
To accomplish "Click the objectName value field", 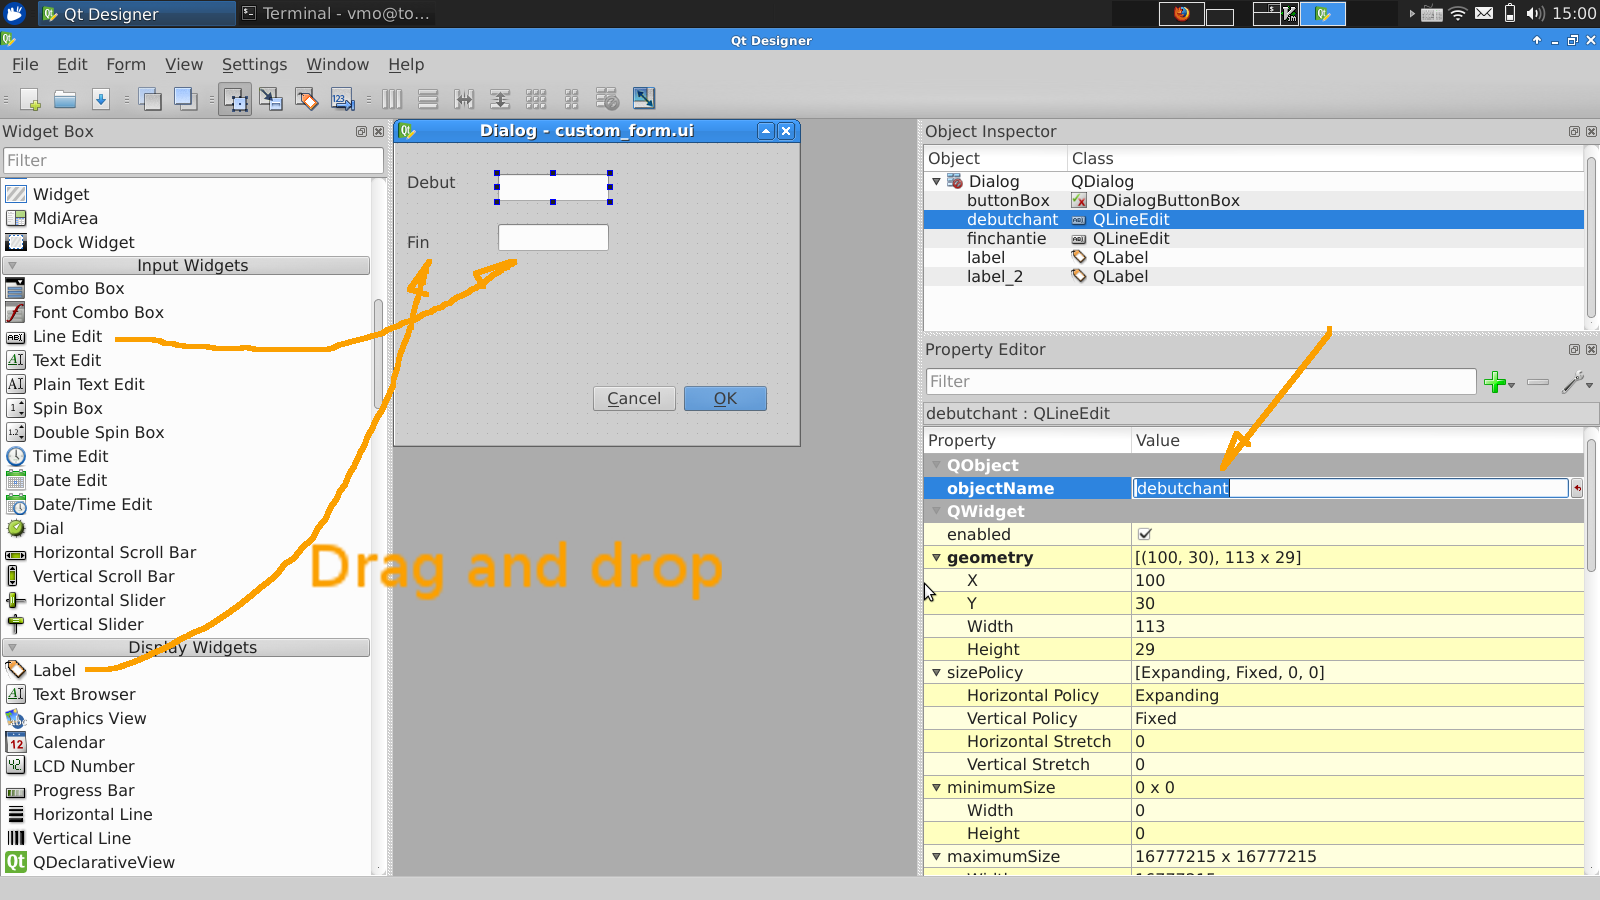I will tap(1350, 488).
